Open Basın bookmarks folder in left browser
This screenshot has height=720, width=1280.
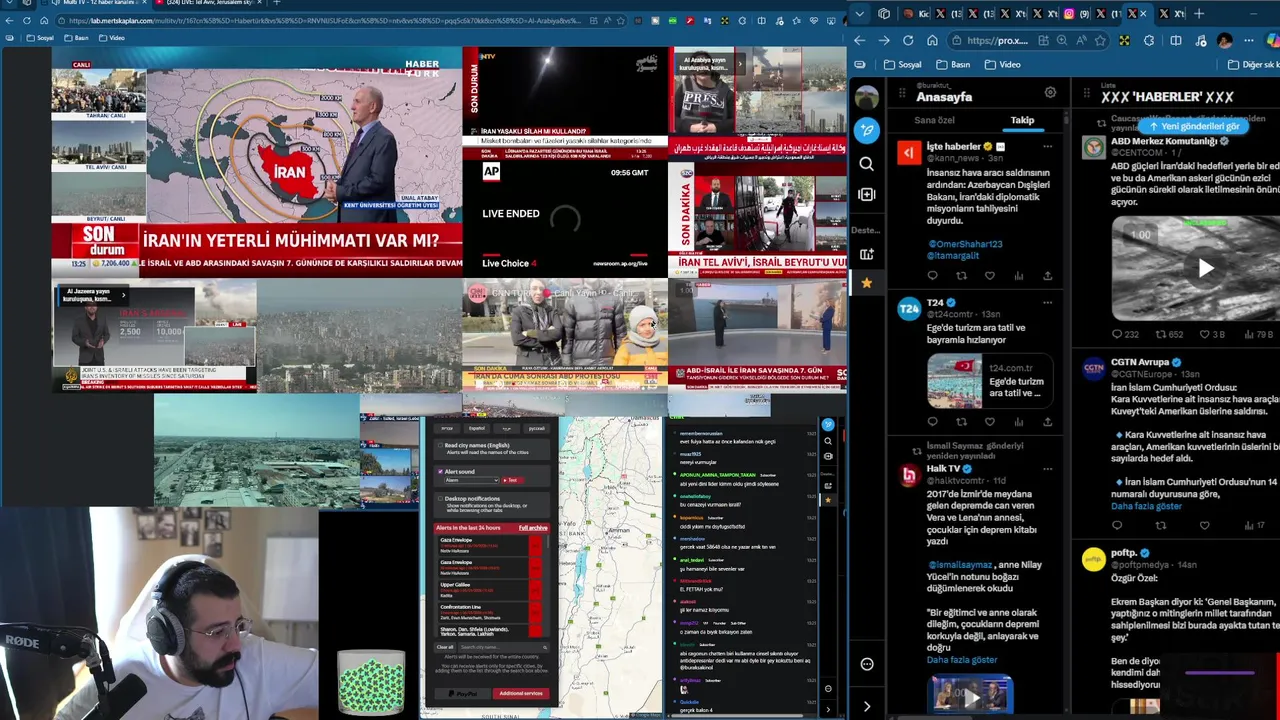(76, 38)
